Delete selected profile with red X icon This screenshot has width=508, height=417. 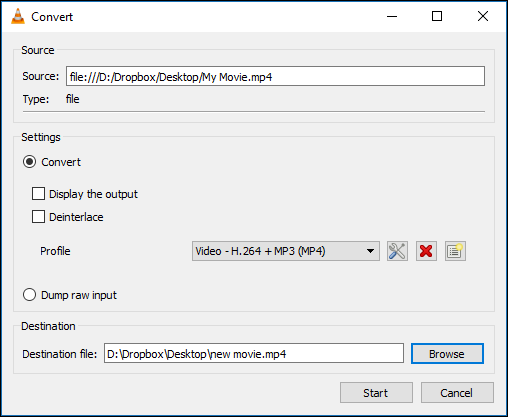[x=426, y=251]
